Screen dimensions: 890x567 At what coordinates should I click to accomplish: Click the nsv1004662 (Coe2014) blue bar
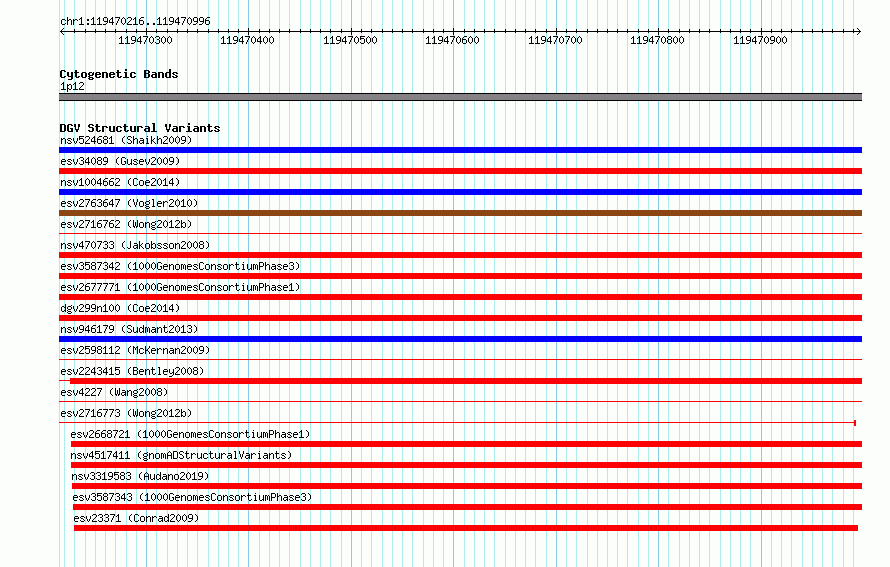[460, 192]
